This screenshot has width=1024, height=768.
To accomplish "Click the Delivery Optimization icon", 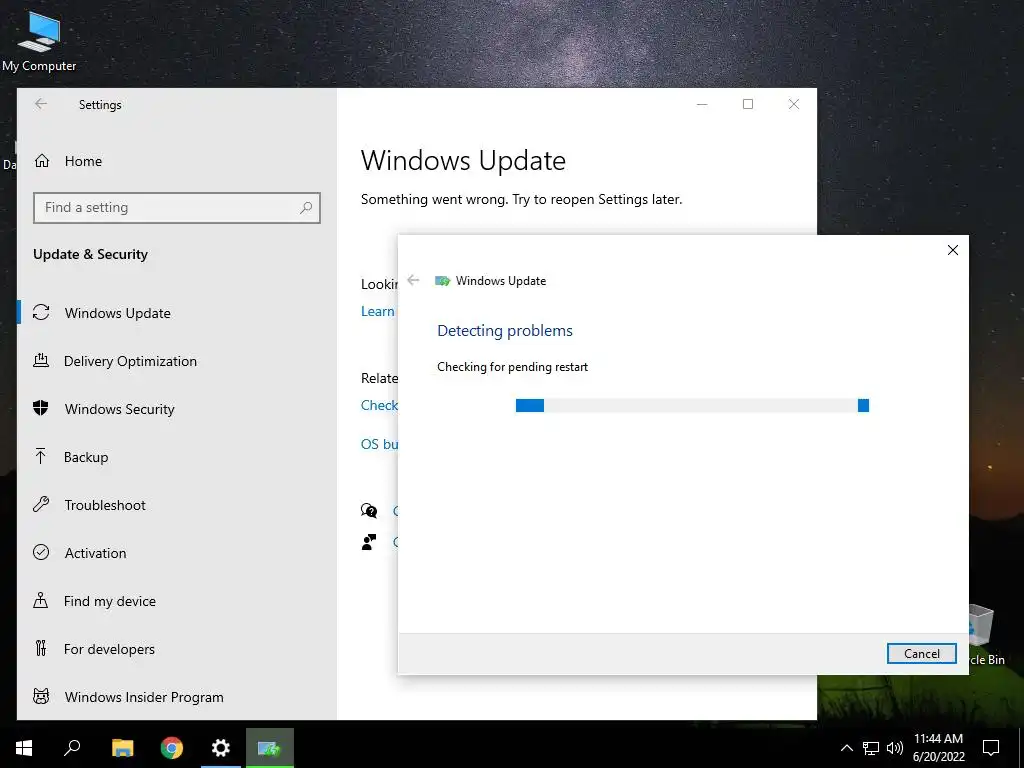I will [x=41, y=360].
